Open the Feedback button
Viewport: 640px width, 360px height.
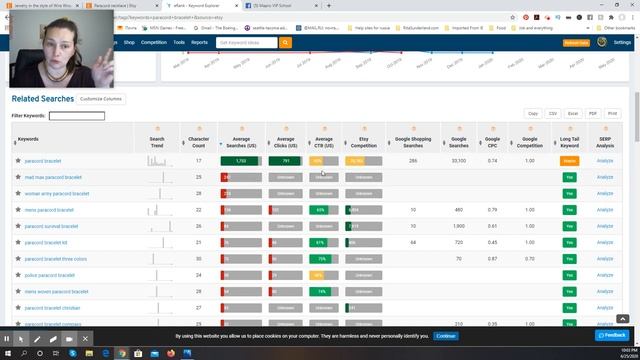pyautogui.click(x=612, y=335)
